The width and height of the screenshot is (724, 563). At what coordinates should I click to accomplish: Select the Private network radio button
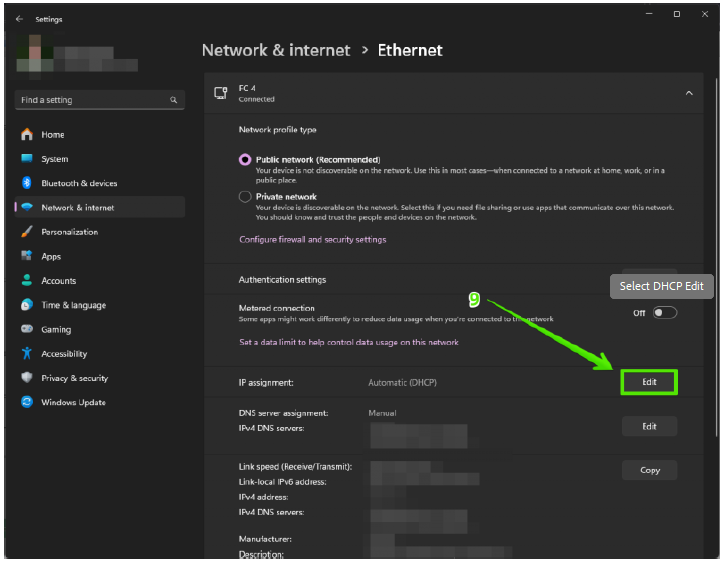click(245, 197)
